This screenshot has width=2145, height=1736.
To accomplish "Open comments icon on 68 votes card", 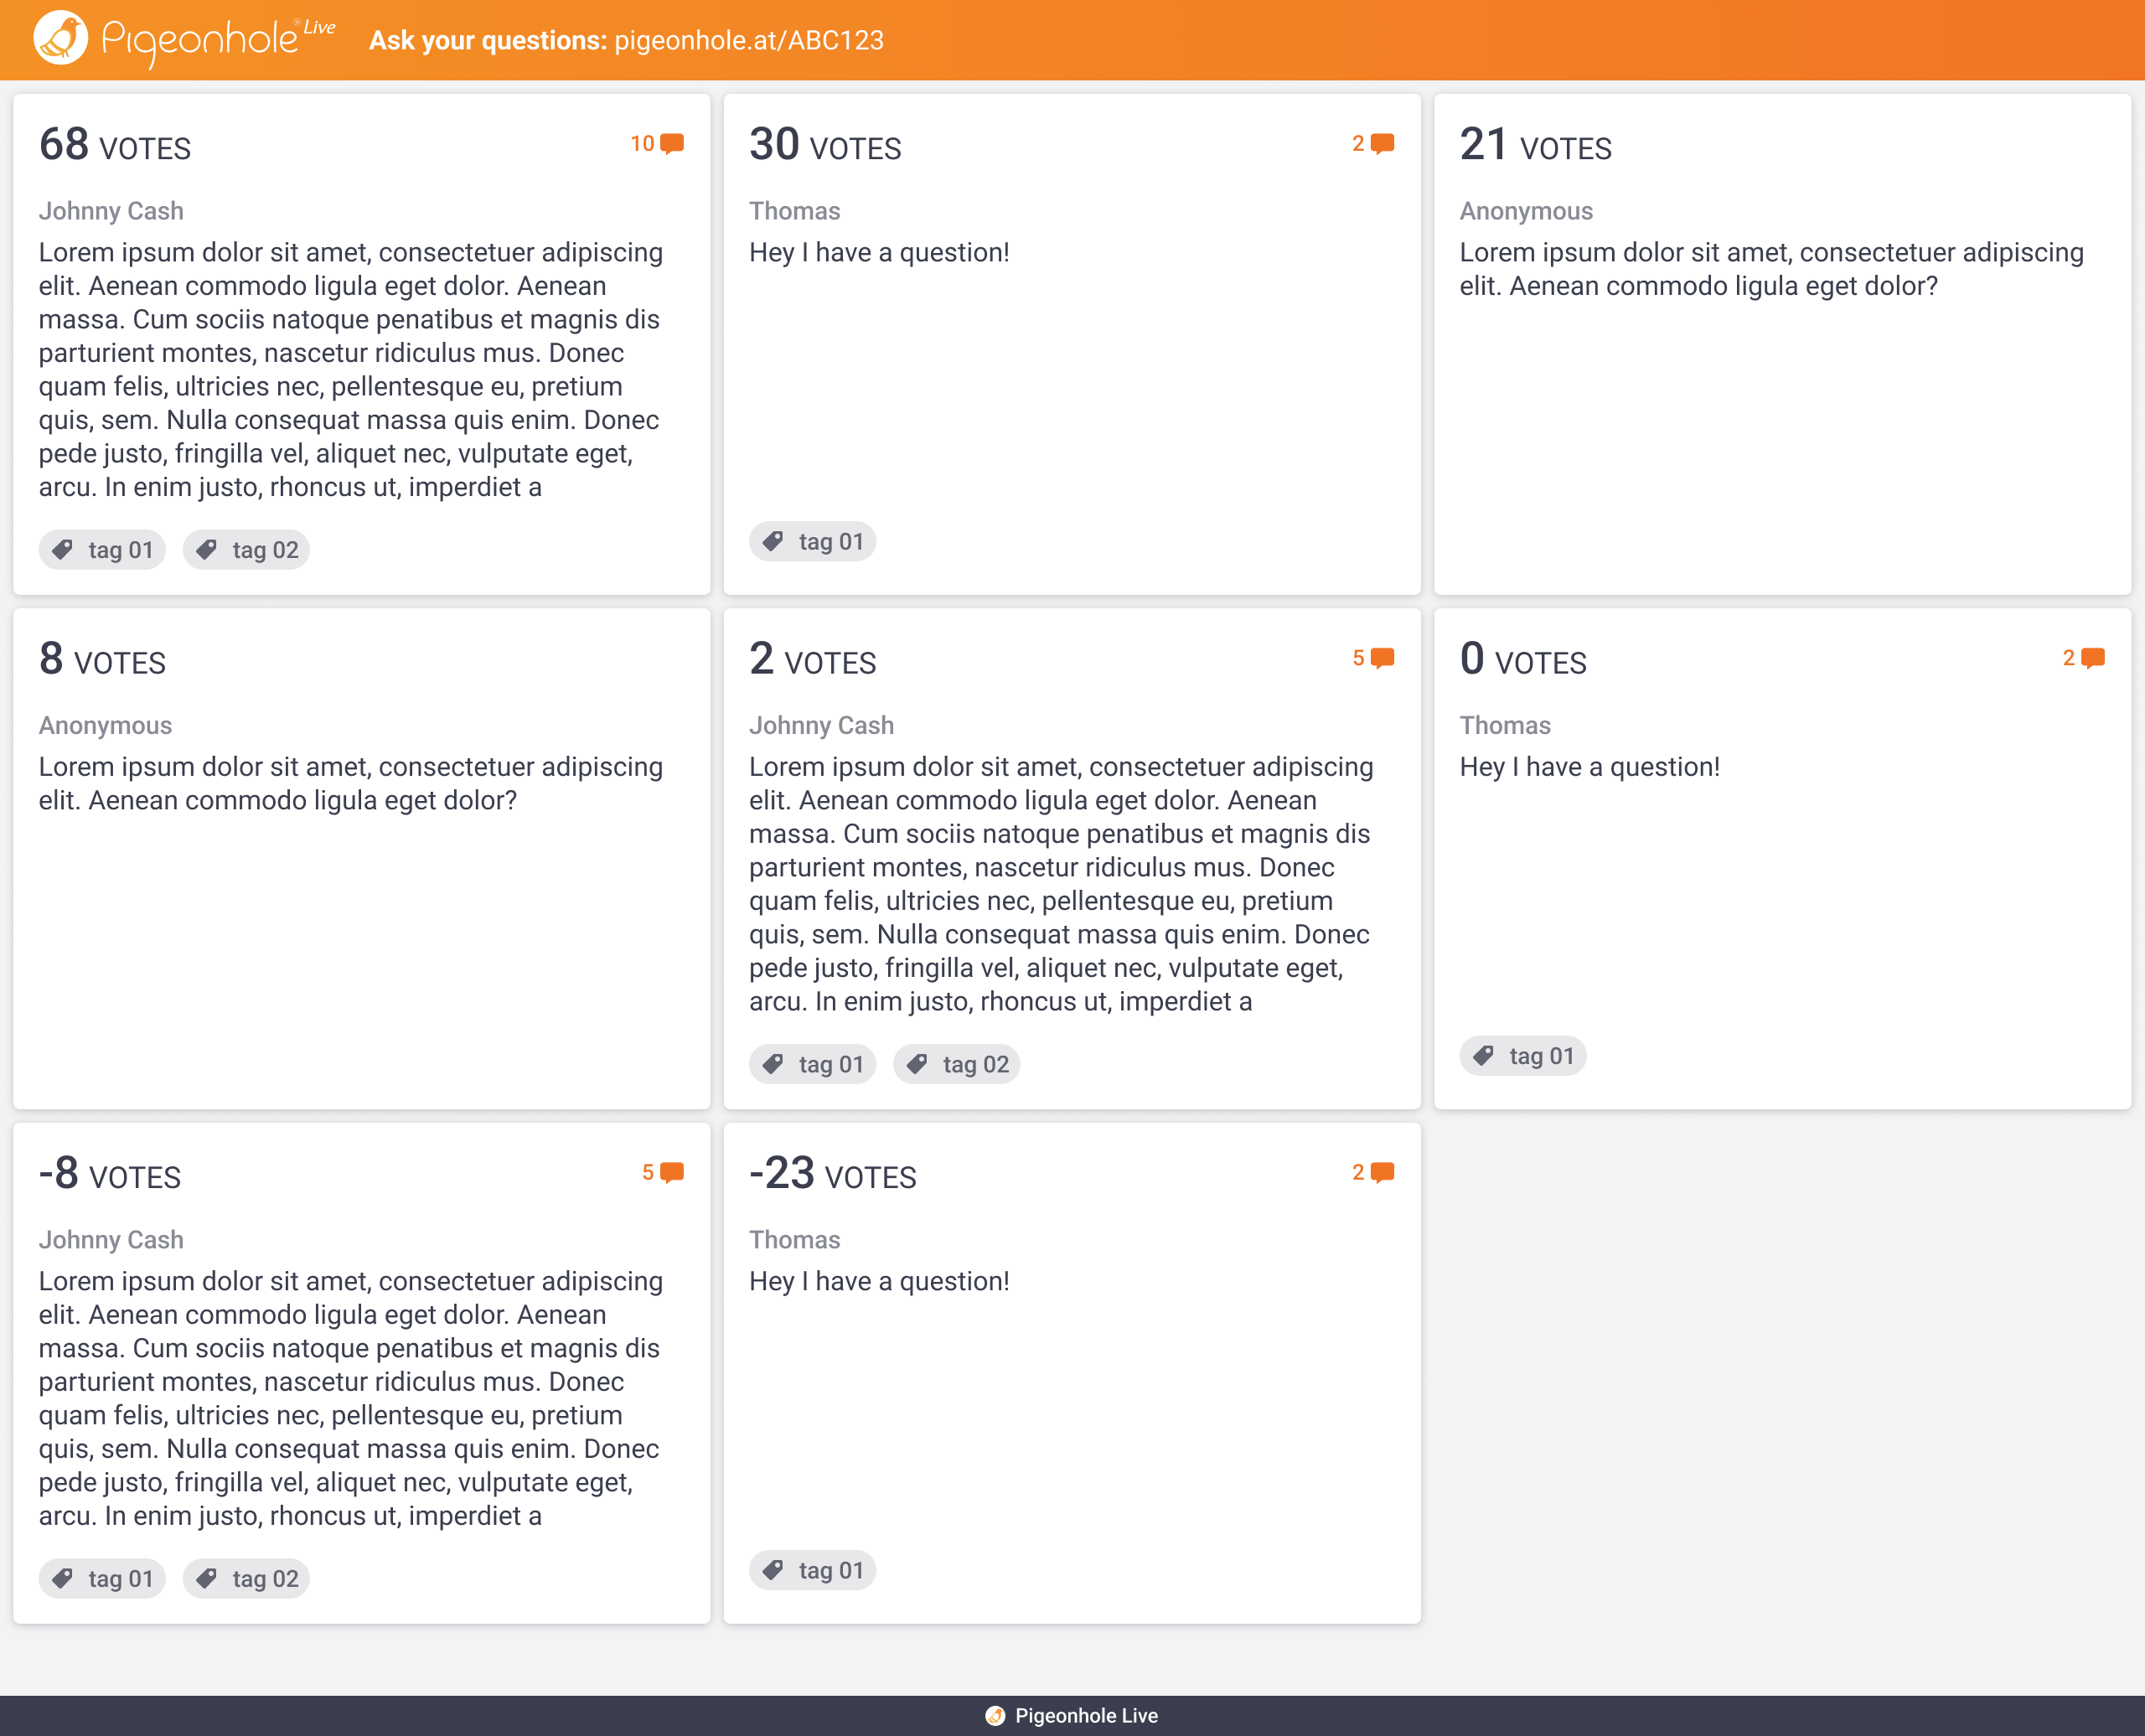I will point(672,144).
